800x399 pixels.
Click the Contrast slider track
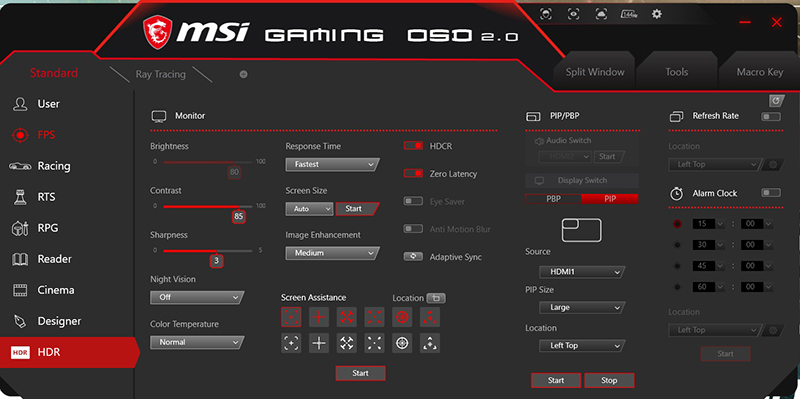pos(208,206)
